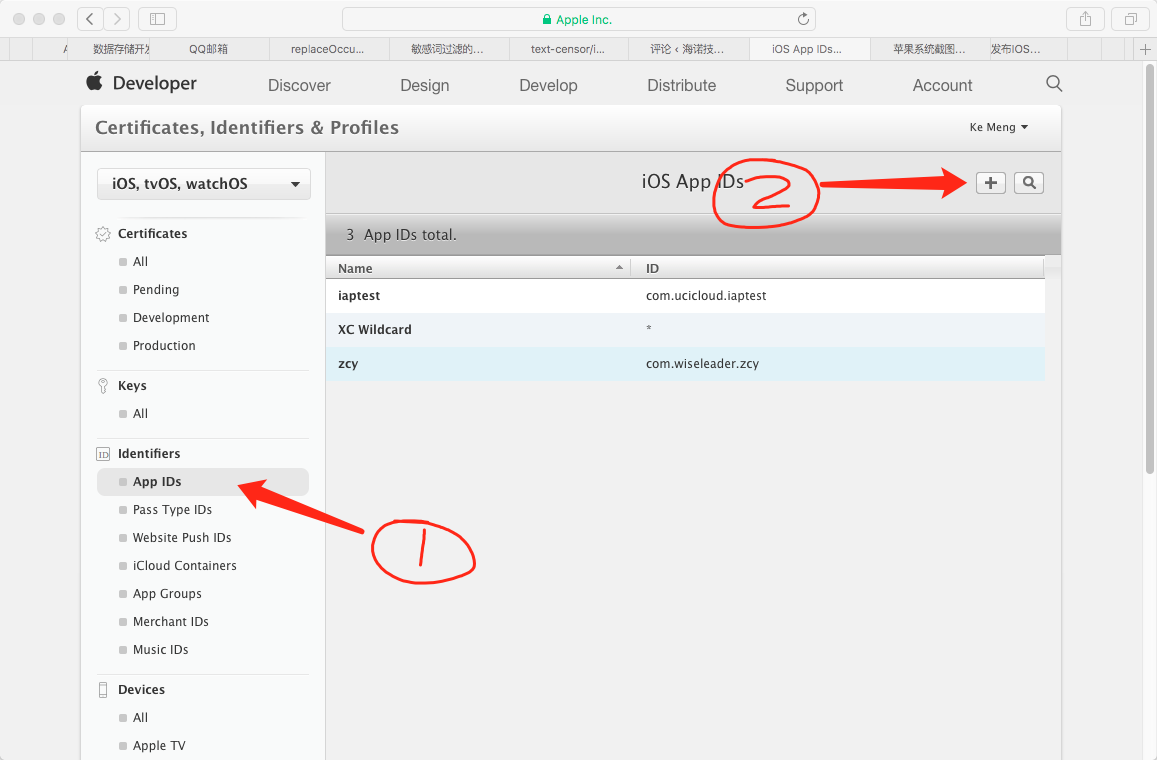Open the iOS, tvOS, watchOS platform dropdown
Viewport: 1157px width, 760px height.
pos(204,184)
